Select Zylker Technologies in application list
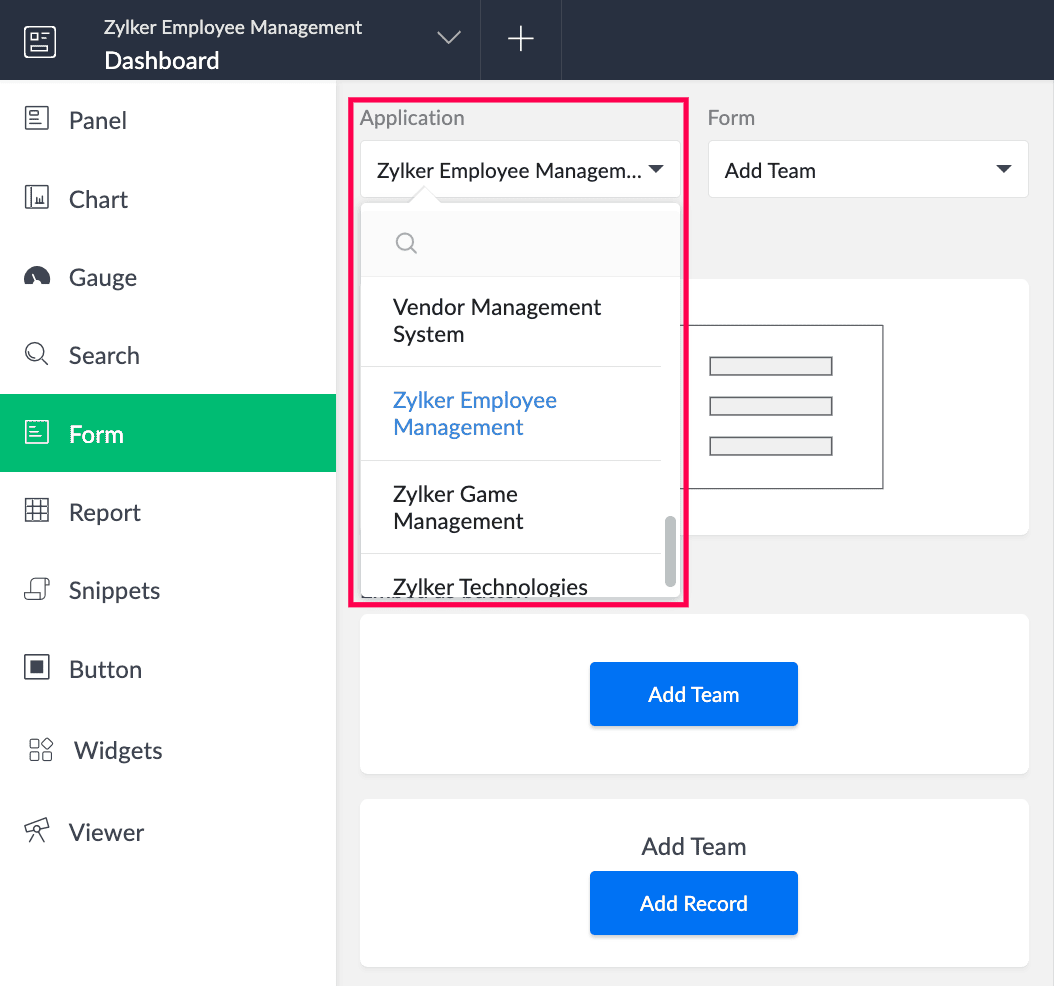The image size is (1054, 986). 490,586
